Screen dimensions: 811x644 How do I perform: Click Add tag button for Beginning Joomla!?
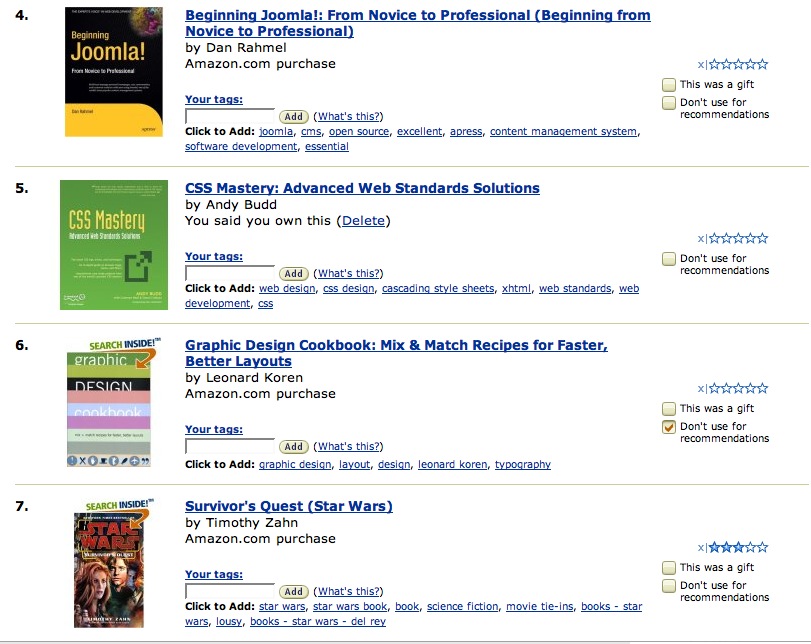pyautogui.click(x=293, y=116)
